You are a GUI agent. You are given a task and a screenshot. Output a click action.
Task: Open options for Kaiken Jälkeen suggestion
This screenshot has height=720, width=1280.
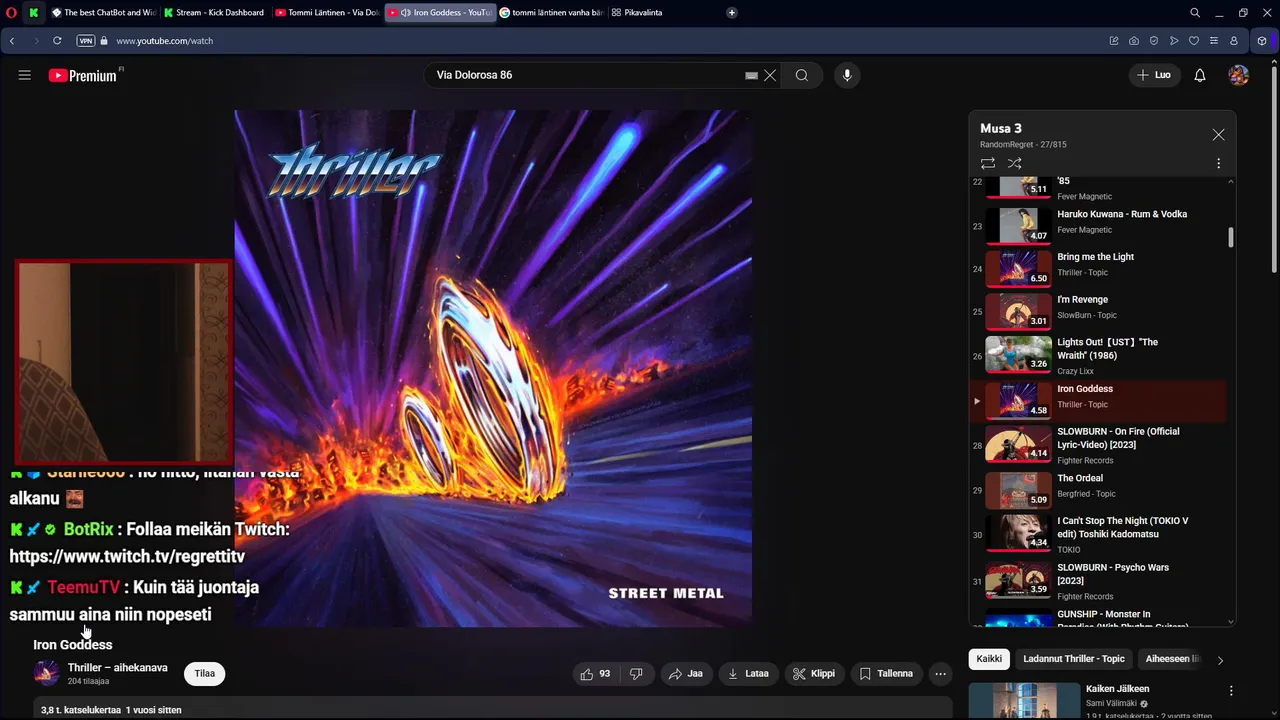tap(1231, 691)
